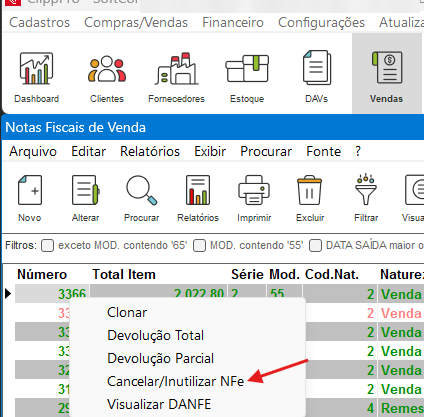424x417 pixels.
Task: Click the Total Item column header
Action: pos(124,275)
